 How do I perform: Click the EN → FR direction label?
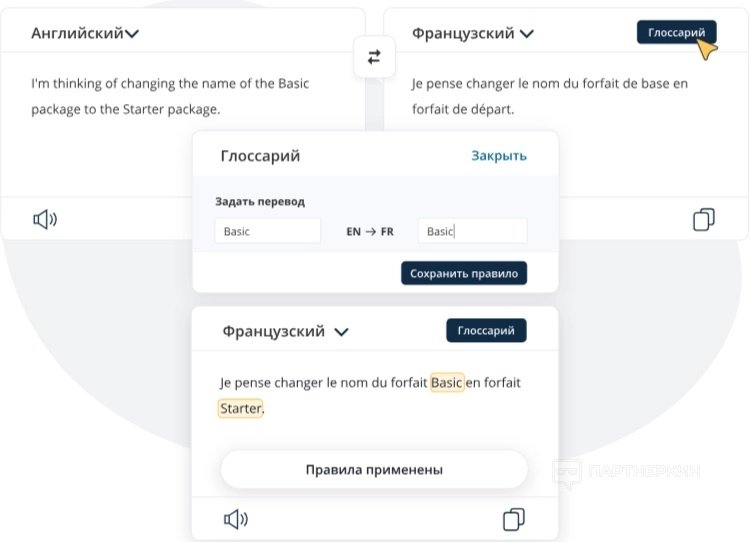click(369, 231)
